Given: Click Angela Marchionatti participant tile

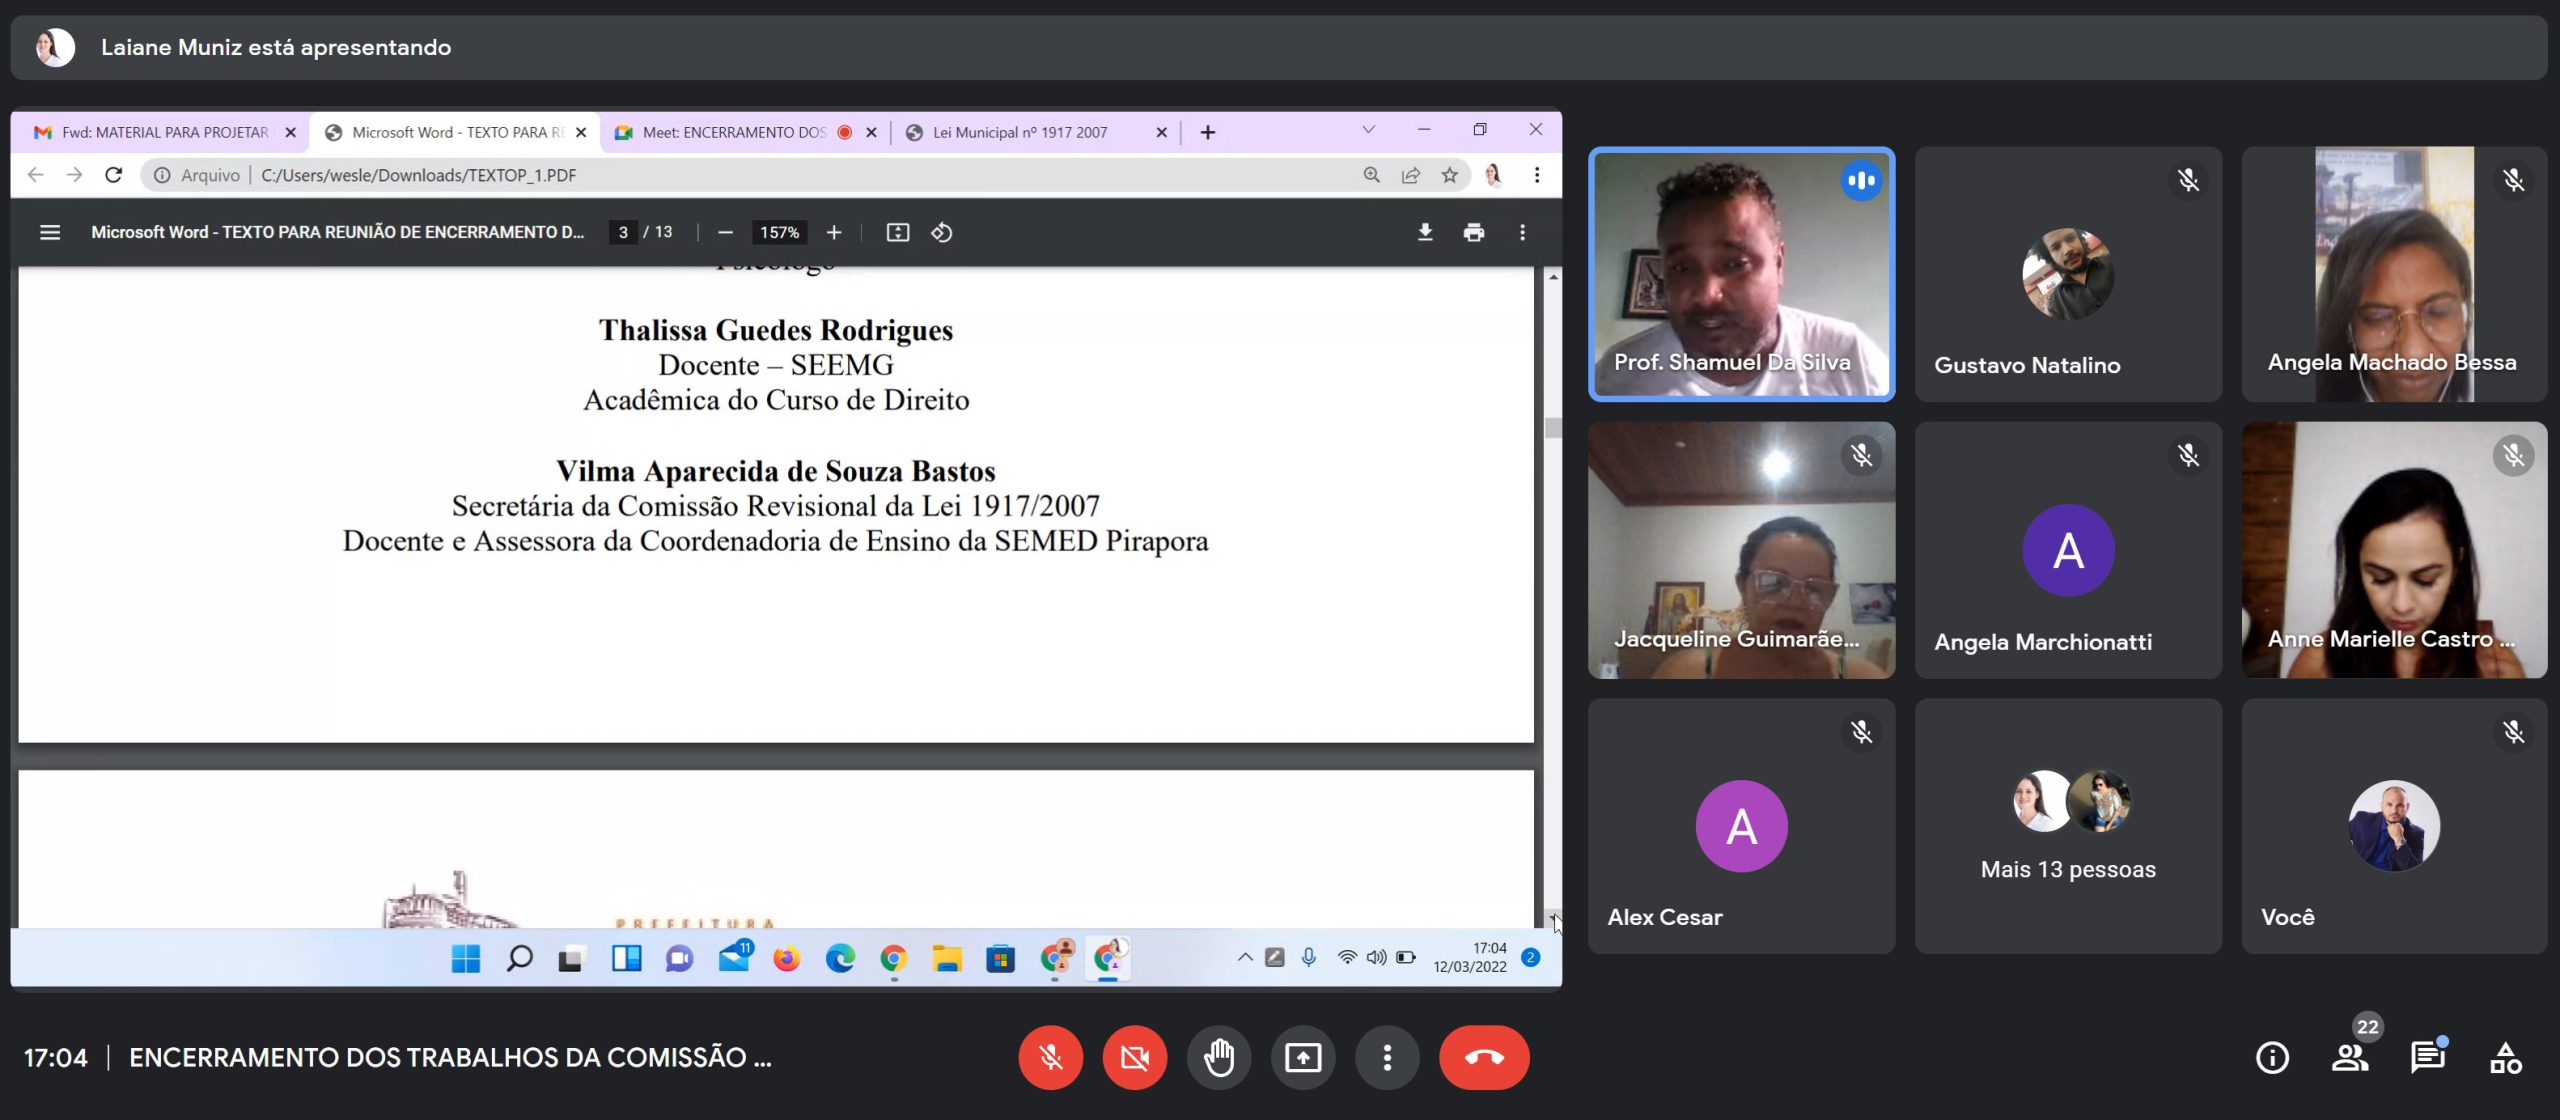Looking at the screenshot, I should tap(2068, 550).
